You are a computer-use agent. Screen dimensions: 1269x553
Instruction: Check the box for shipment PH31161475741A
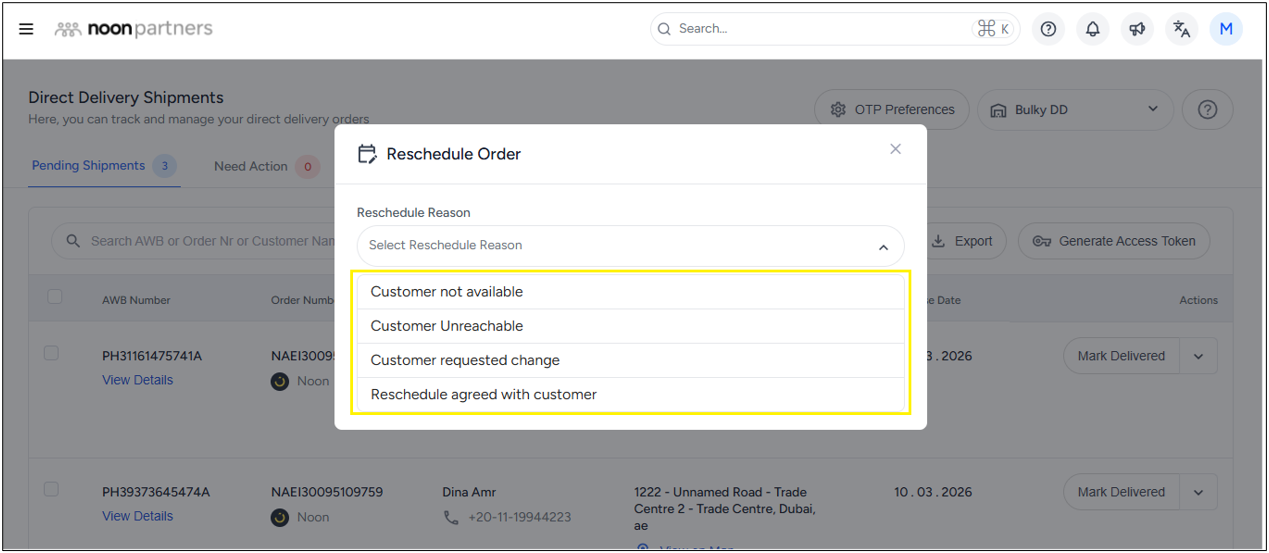click(x=51, y=353)
